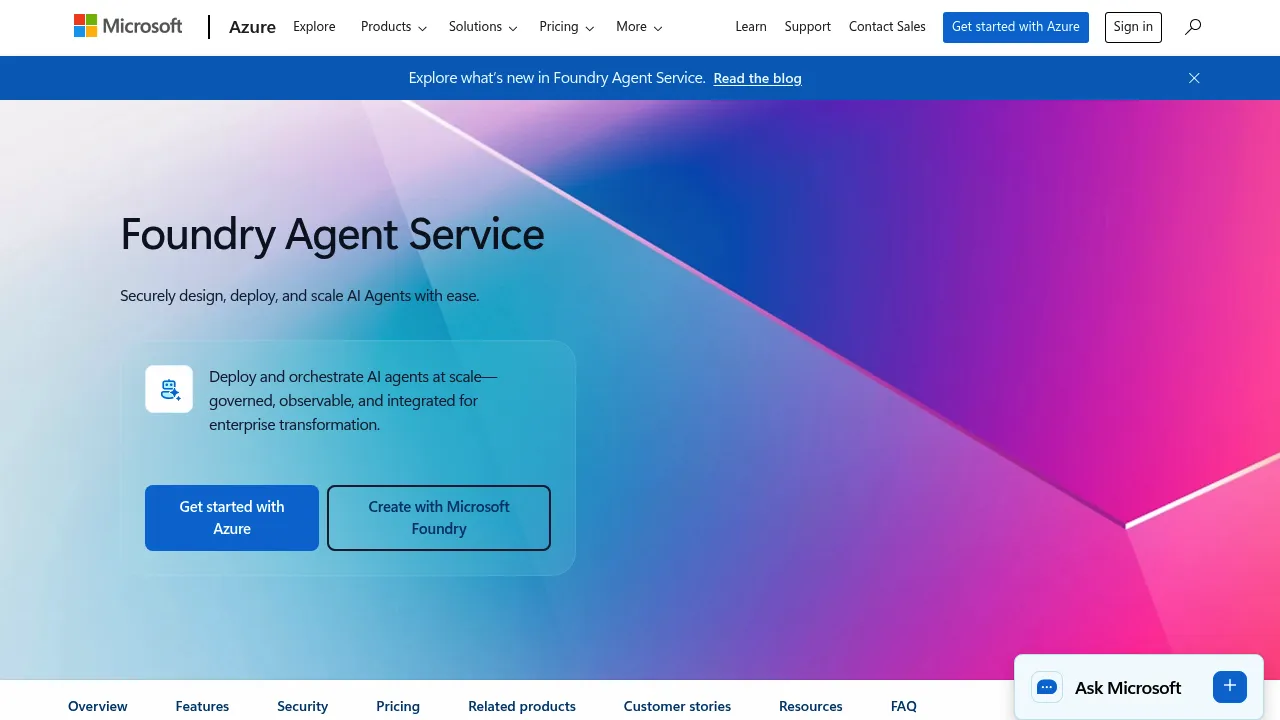The image size is (1280, 720).
Task: Go to the Security tab
Action: [303, 706]
